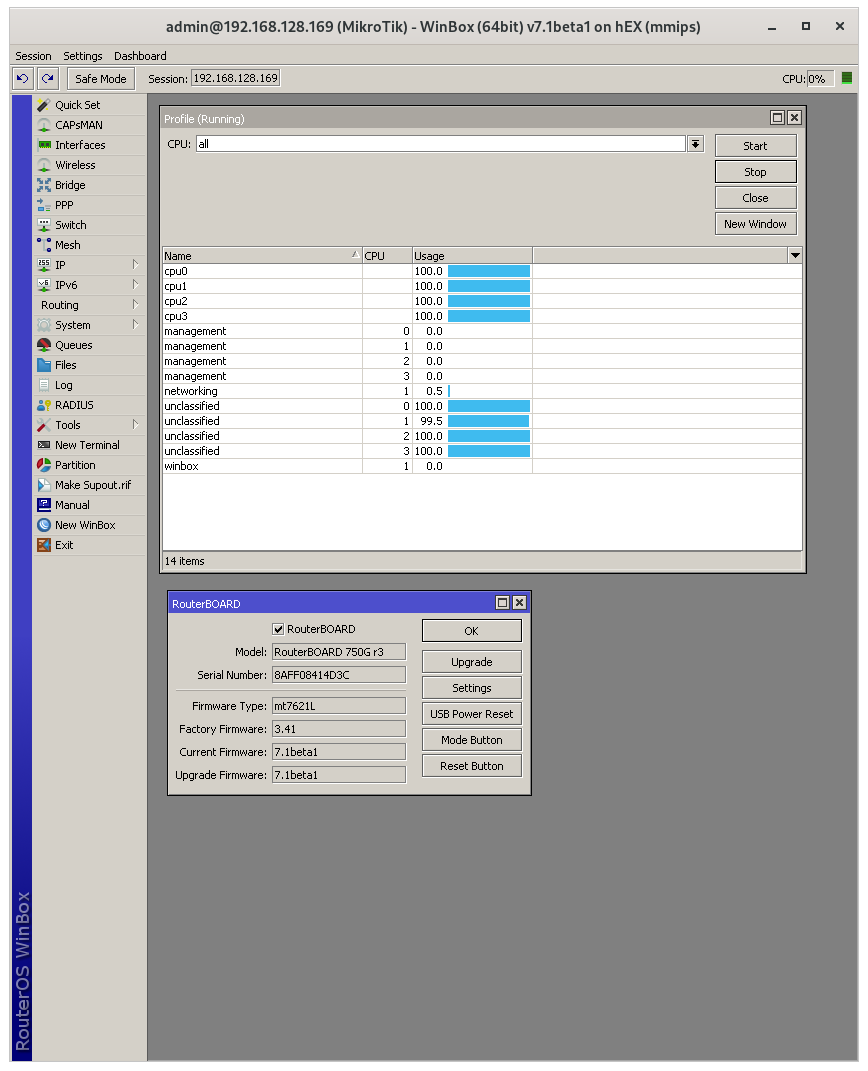Click the Tools icon in sidebar
Viewport: 868px width, 1071px height.
[x=44, y=425]
